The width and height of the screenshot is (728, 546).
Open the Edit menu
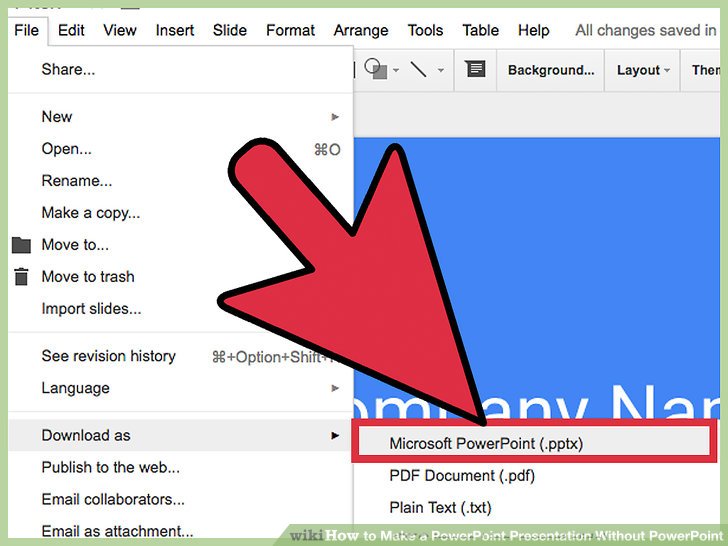[x=71, y=31]
